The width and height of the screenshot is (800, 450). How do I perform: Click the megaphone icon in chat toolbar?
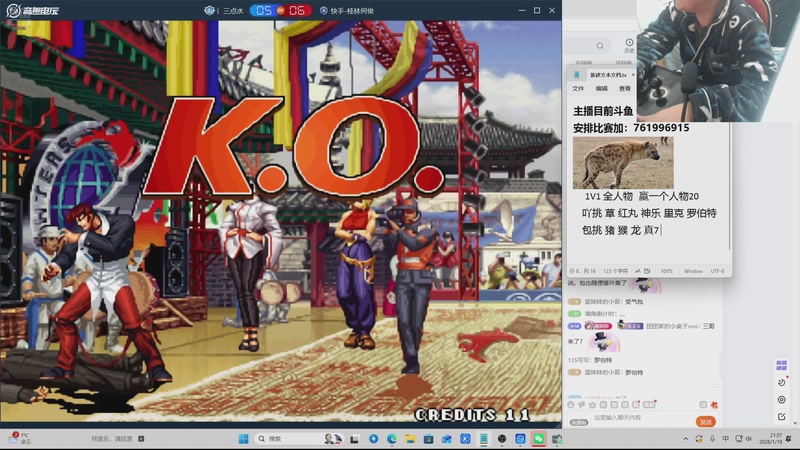point(581,405)
